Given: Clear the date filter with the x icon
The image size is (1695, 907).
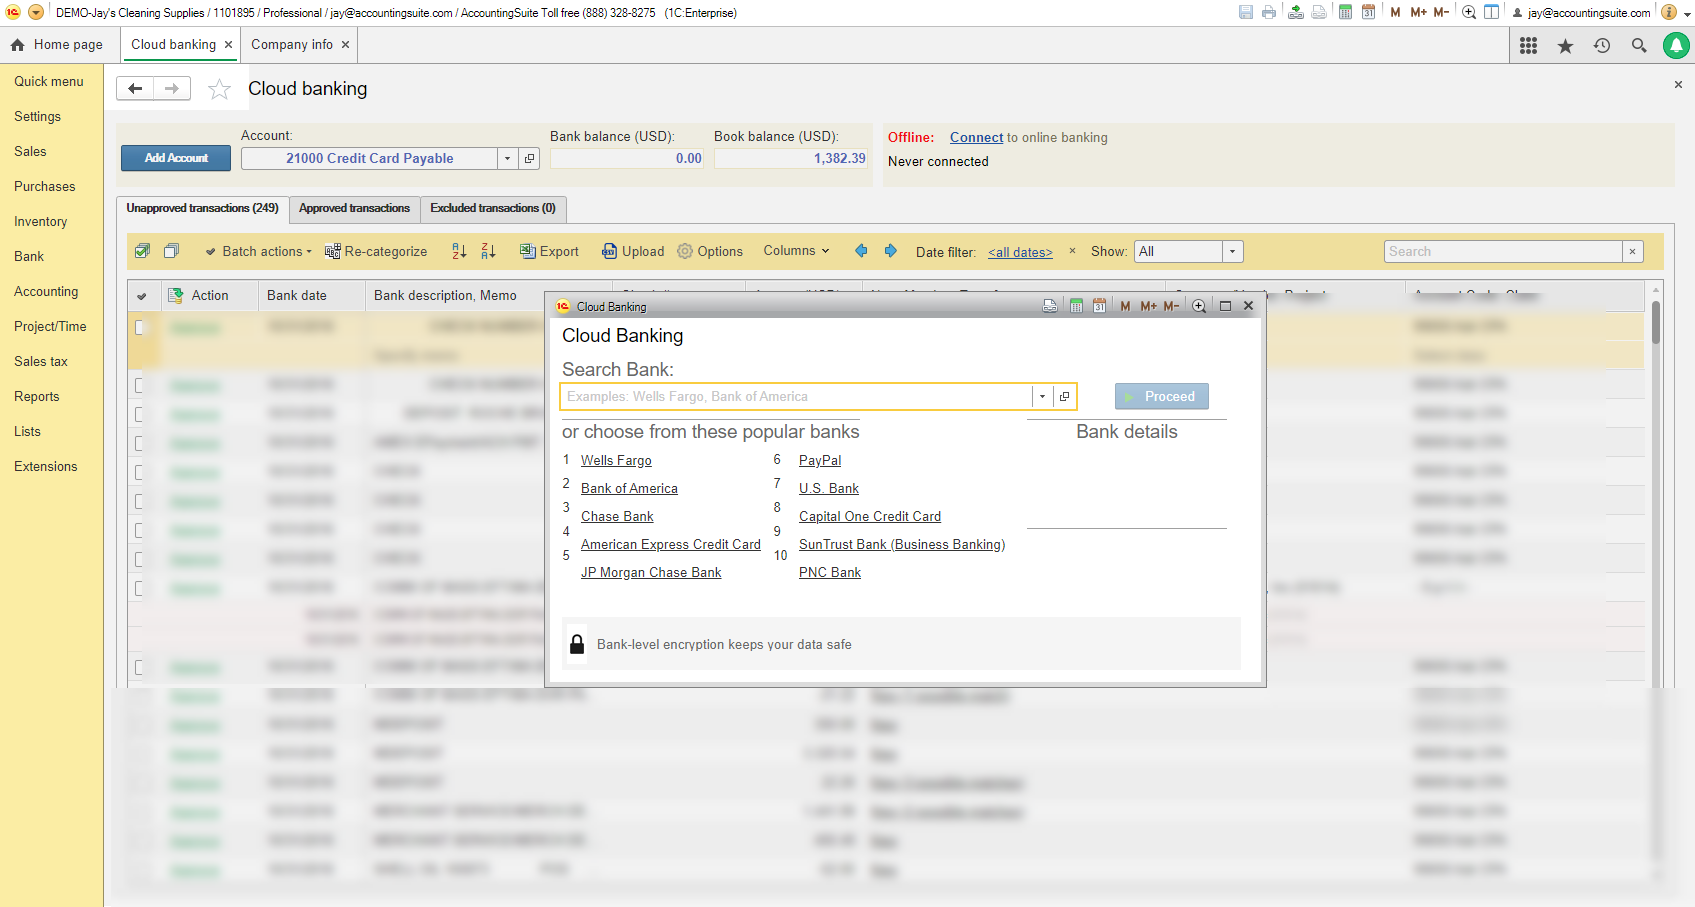Looking at the screenshot, I should [1072, 251].
